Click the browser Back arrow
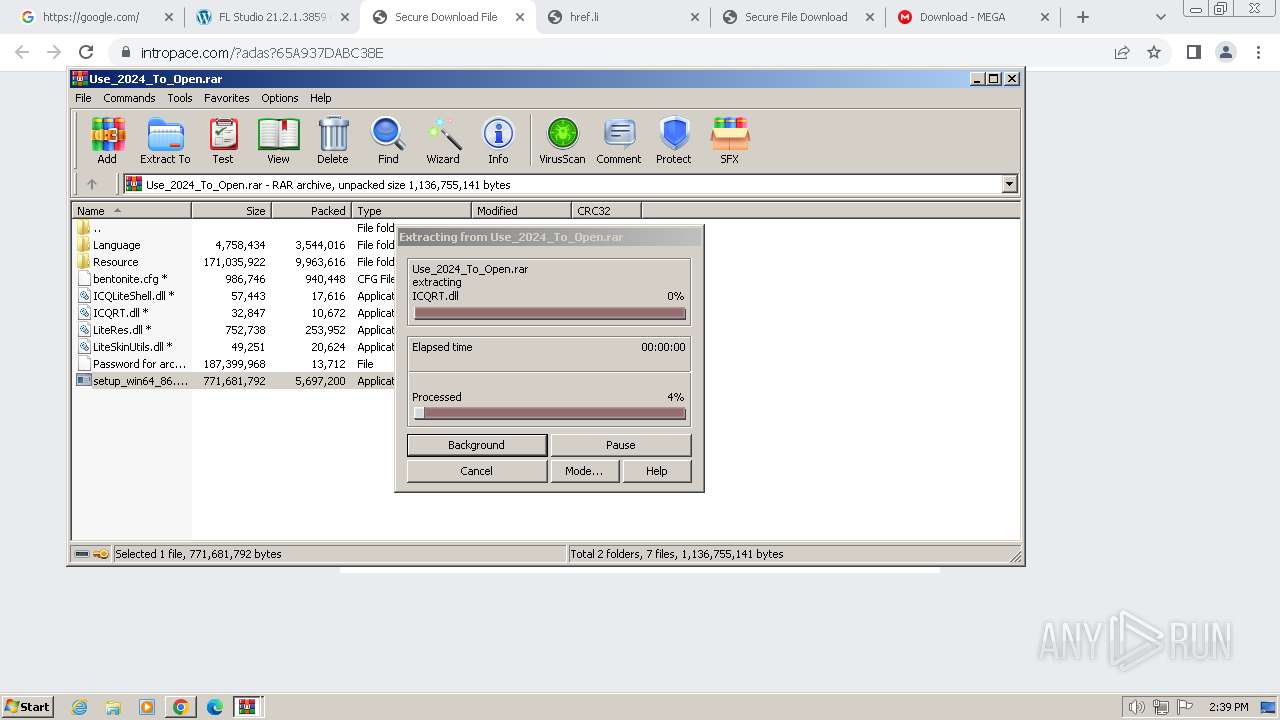 tap(22, 52)
